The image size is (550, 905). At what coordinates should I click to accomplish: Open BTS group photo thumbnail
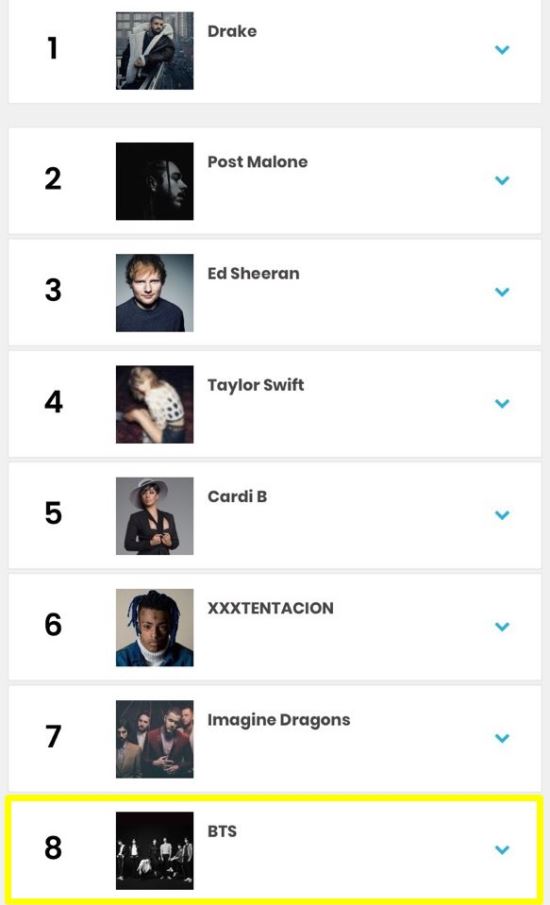(x=155, y=851)
